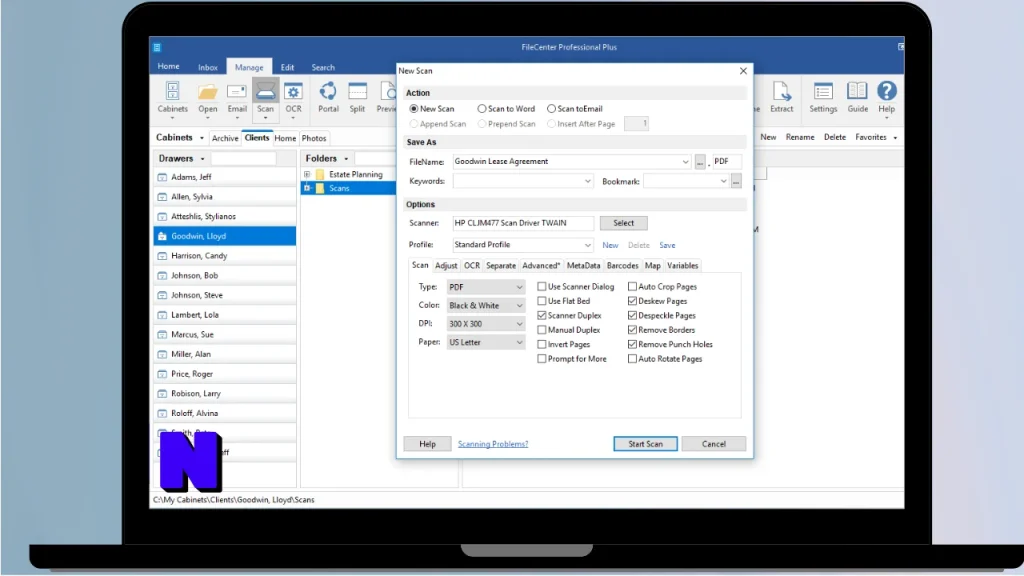Viewport: 1024px width, 576px height.
Task: Open the DPI 300 X 300 dropdown
Action: pos(485,324)
